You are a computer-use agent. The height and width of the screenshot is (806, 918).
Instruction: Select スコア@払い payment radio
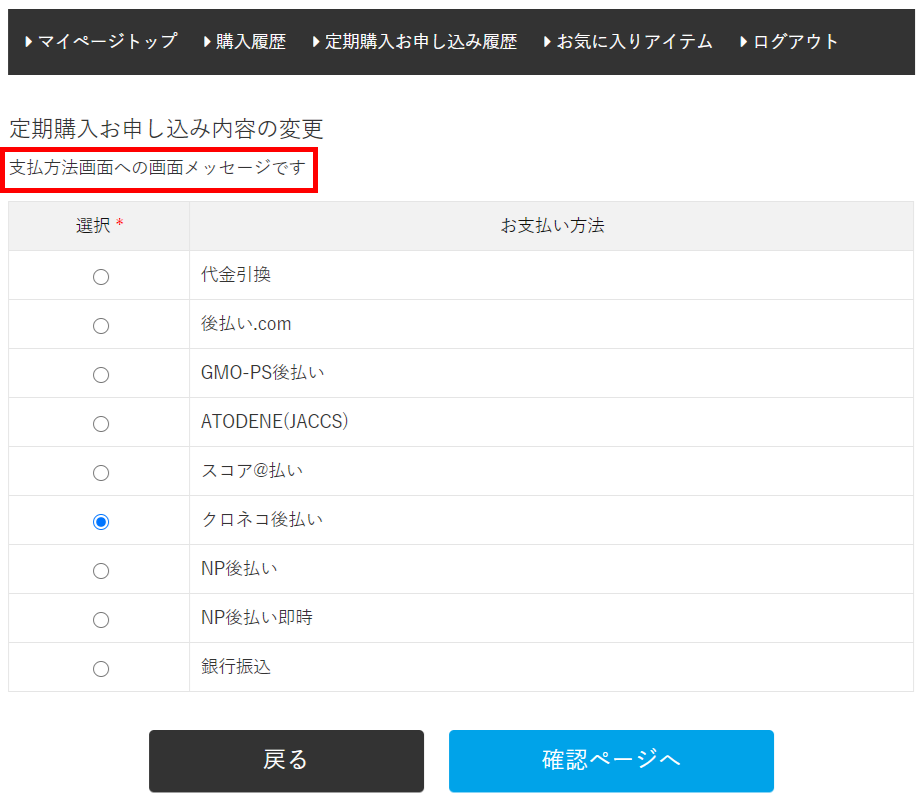pos(101,473)
